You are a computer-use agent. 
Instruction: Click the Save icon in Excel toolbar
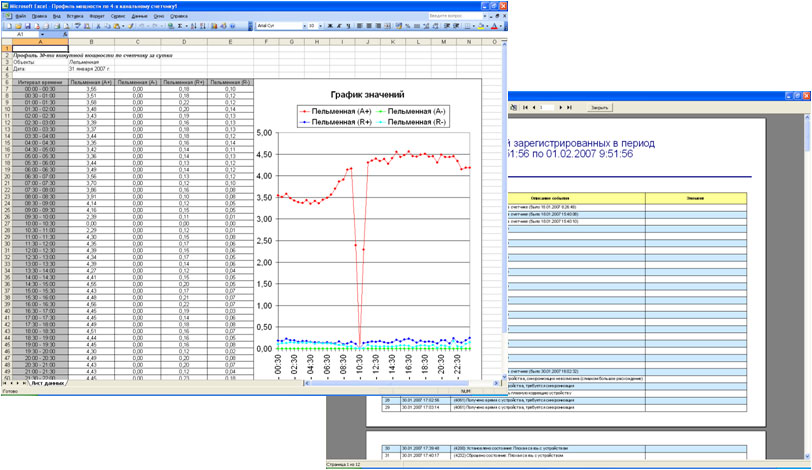[28, 26]
